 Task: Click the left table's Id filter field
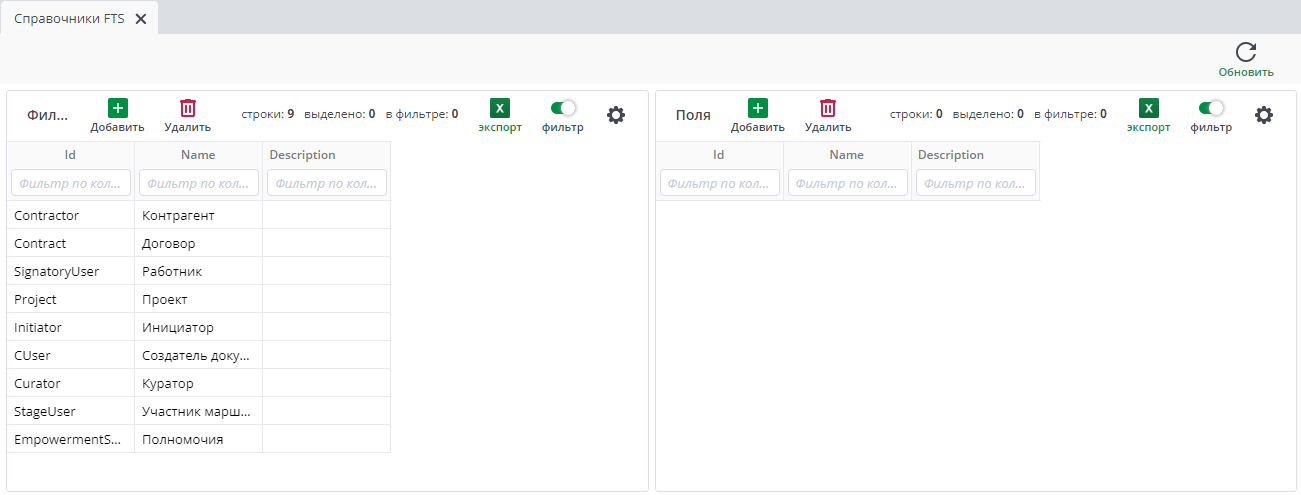[x=71, y=183]
